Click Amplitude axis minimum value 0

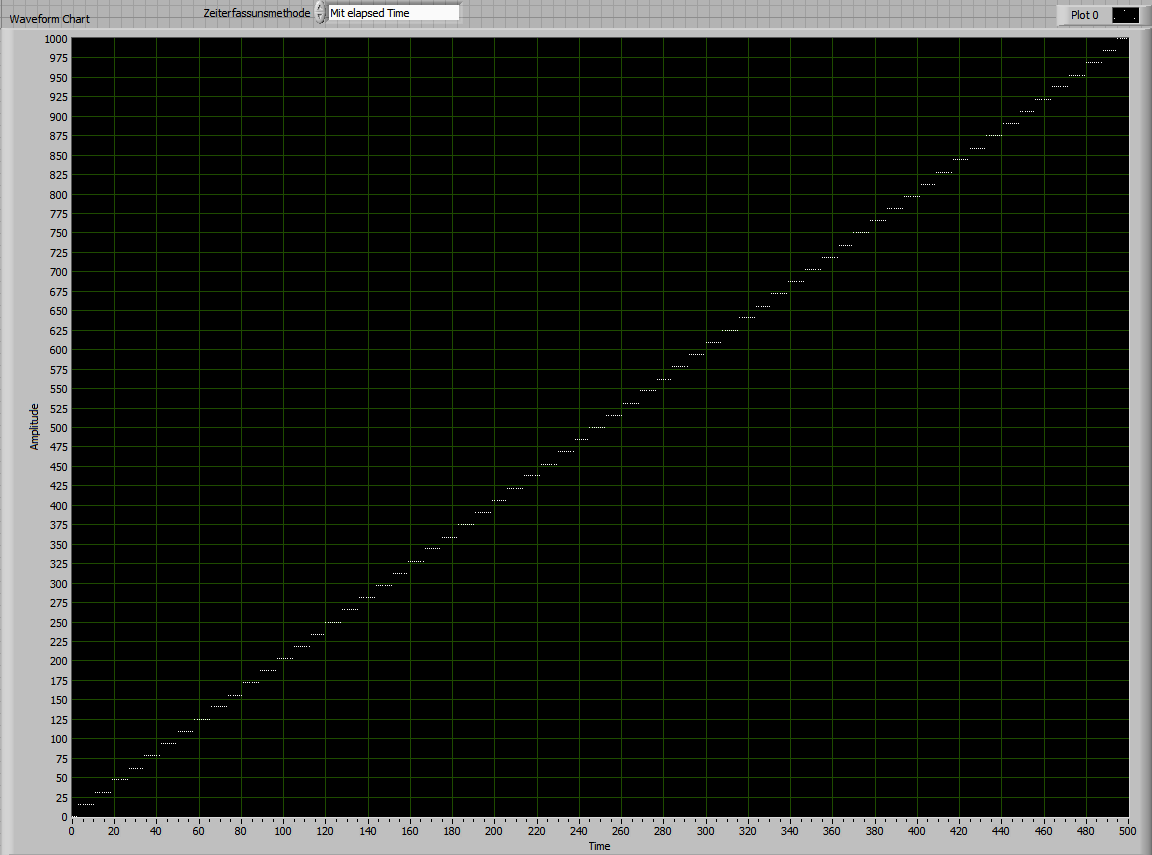pos(64,817)
